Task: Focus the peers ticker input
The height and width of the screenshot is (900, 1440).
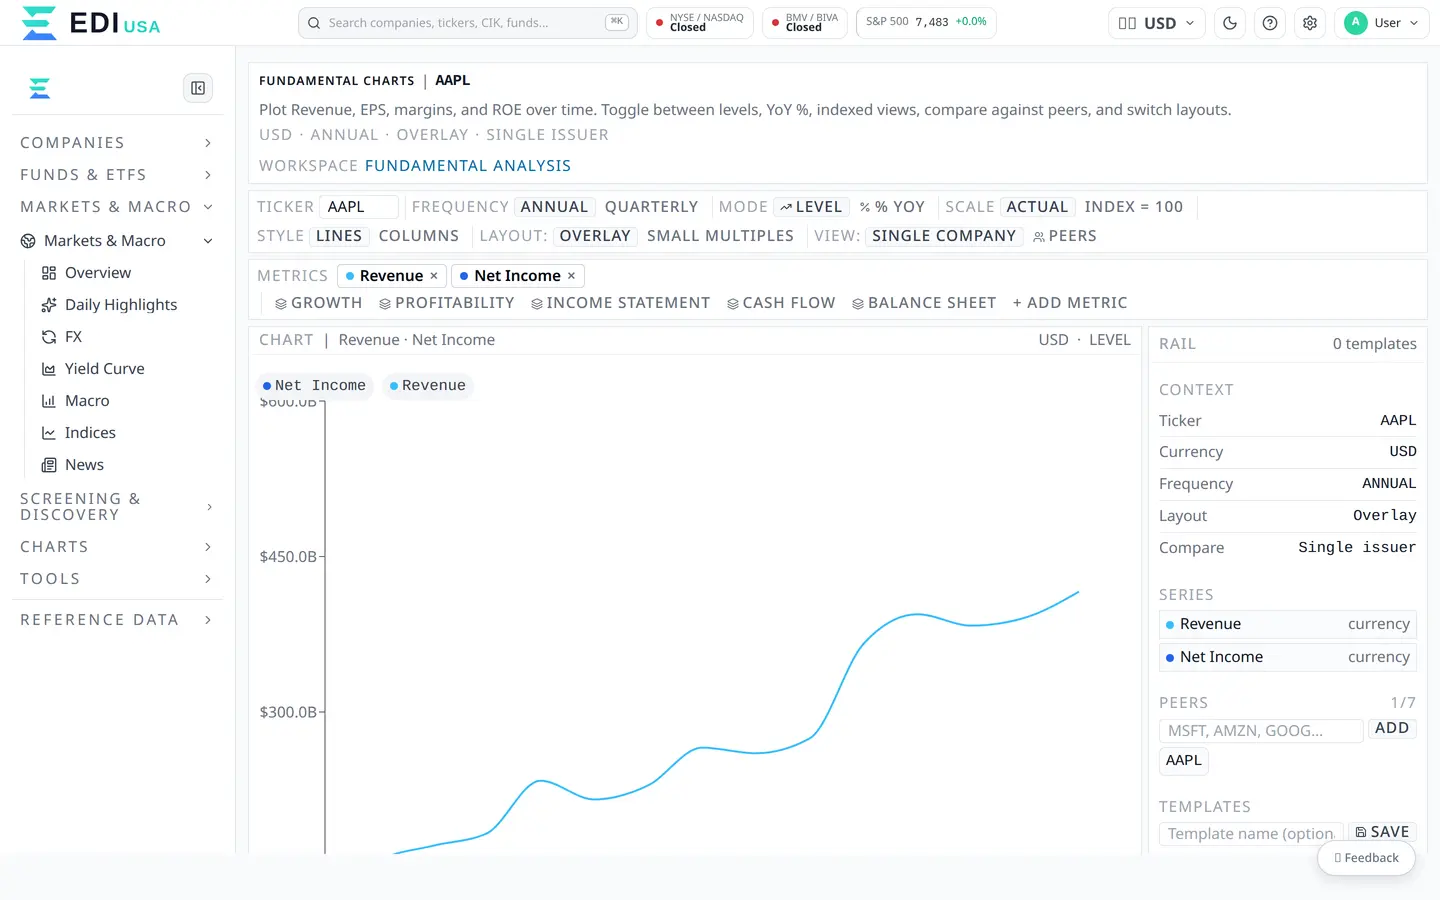Action: pyautogui.click(x=1261, y=731)
